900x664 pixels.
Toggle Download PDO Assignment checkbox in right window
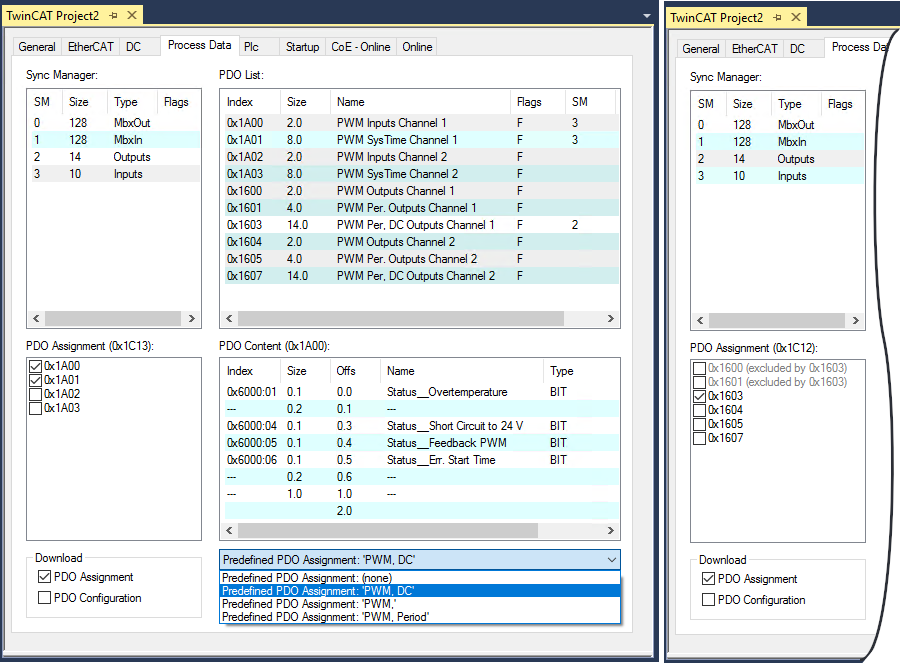point(708,578)
